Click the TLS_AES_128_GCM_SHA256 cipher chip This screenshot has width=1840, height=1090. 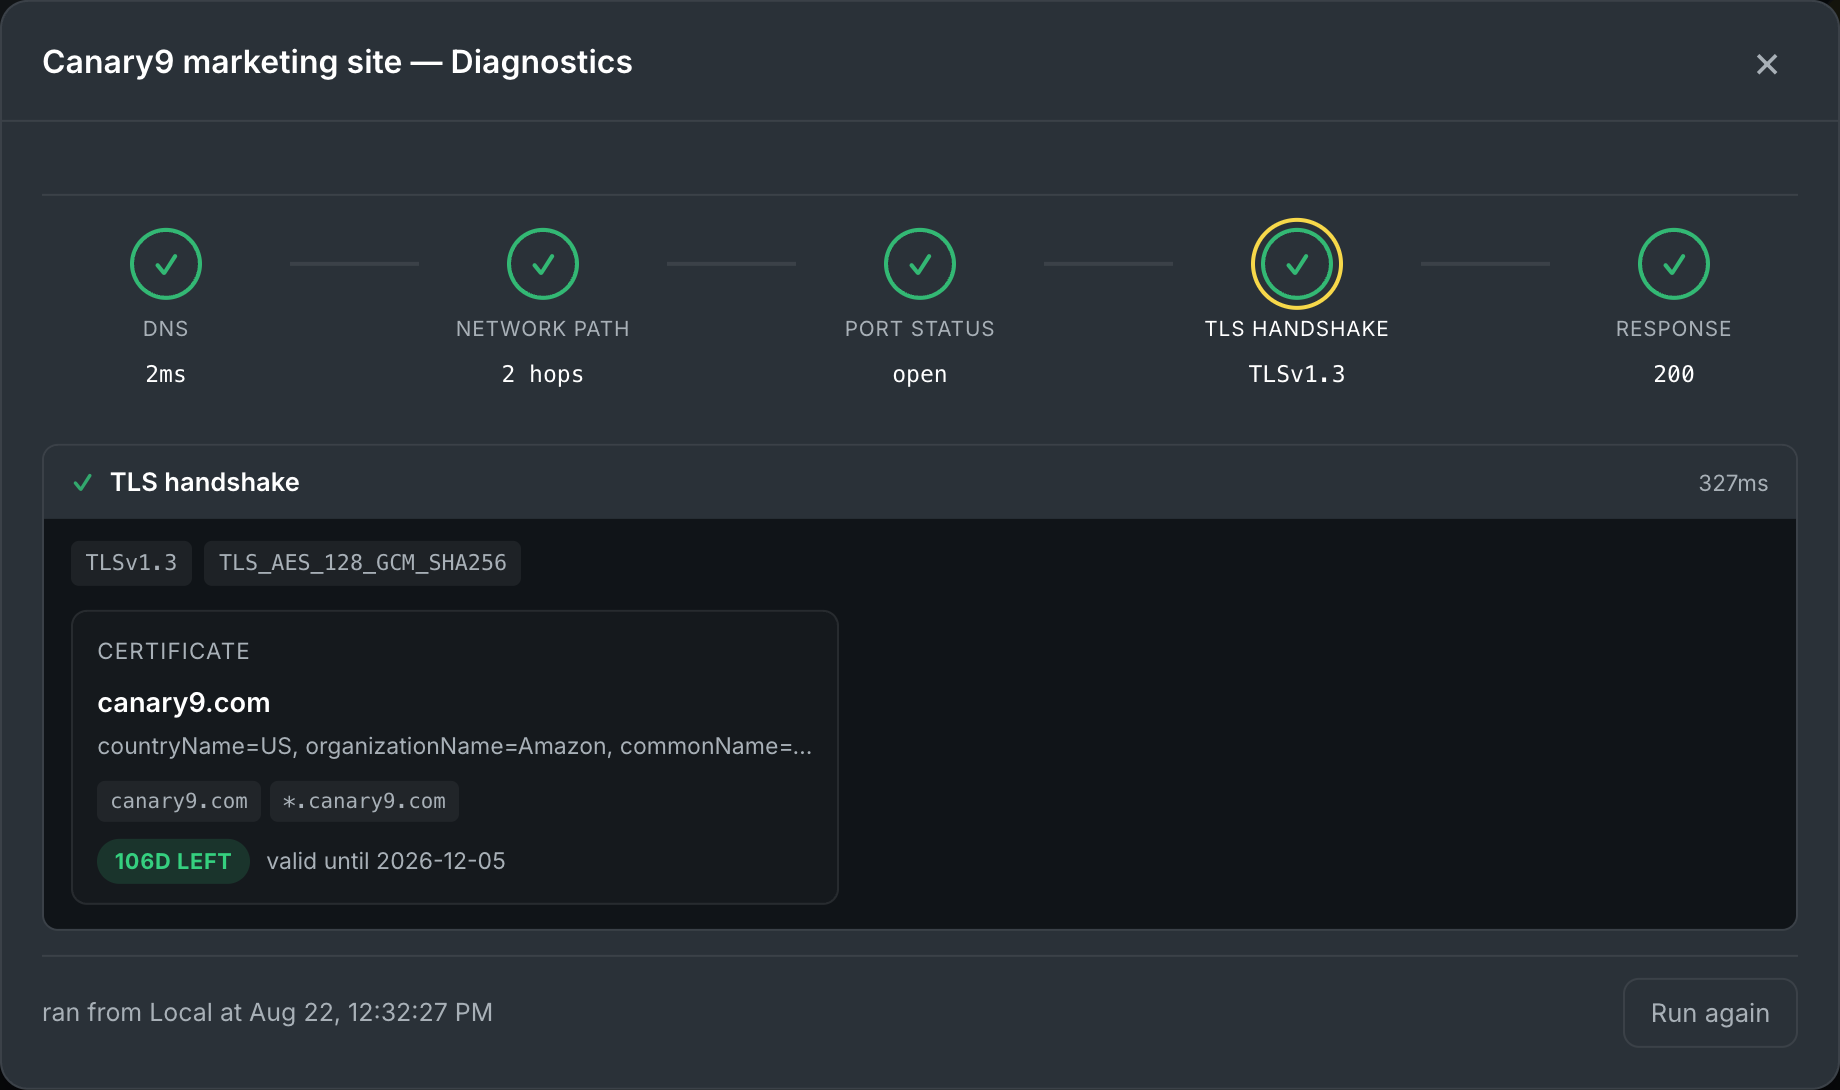(362, 563)
